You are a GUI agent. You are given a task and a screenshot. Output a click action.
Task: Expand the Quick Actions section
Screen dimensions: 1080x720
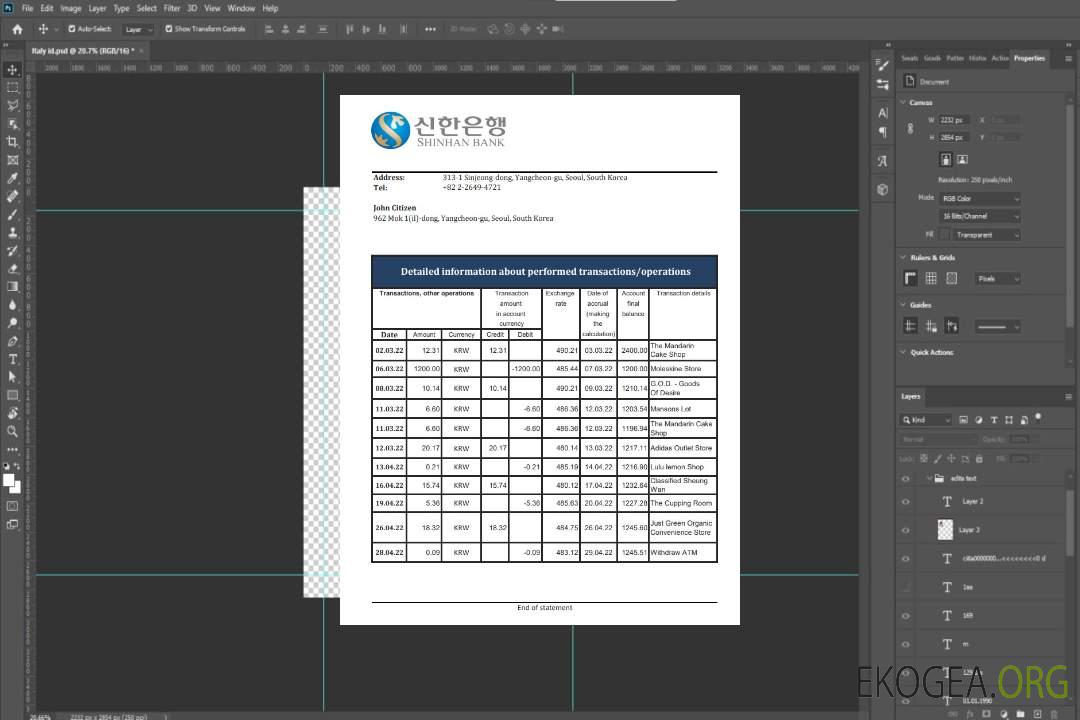tap(903, 352)
